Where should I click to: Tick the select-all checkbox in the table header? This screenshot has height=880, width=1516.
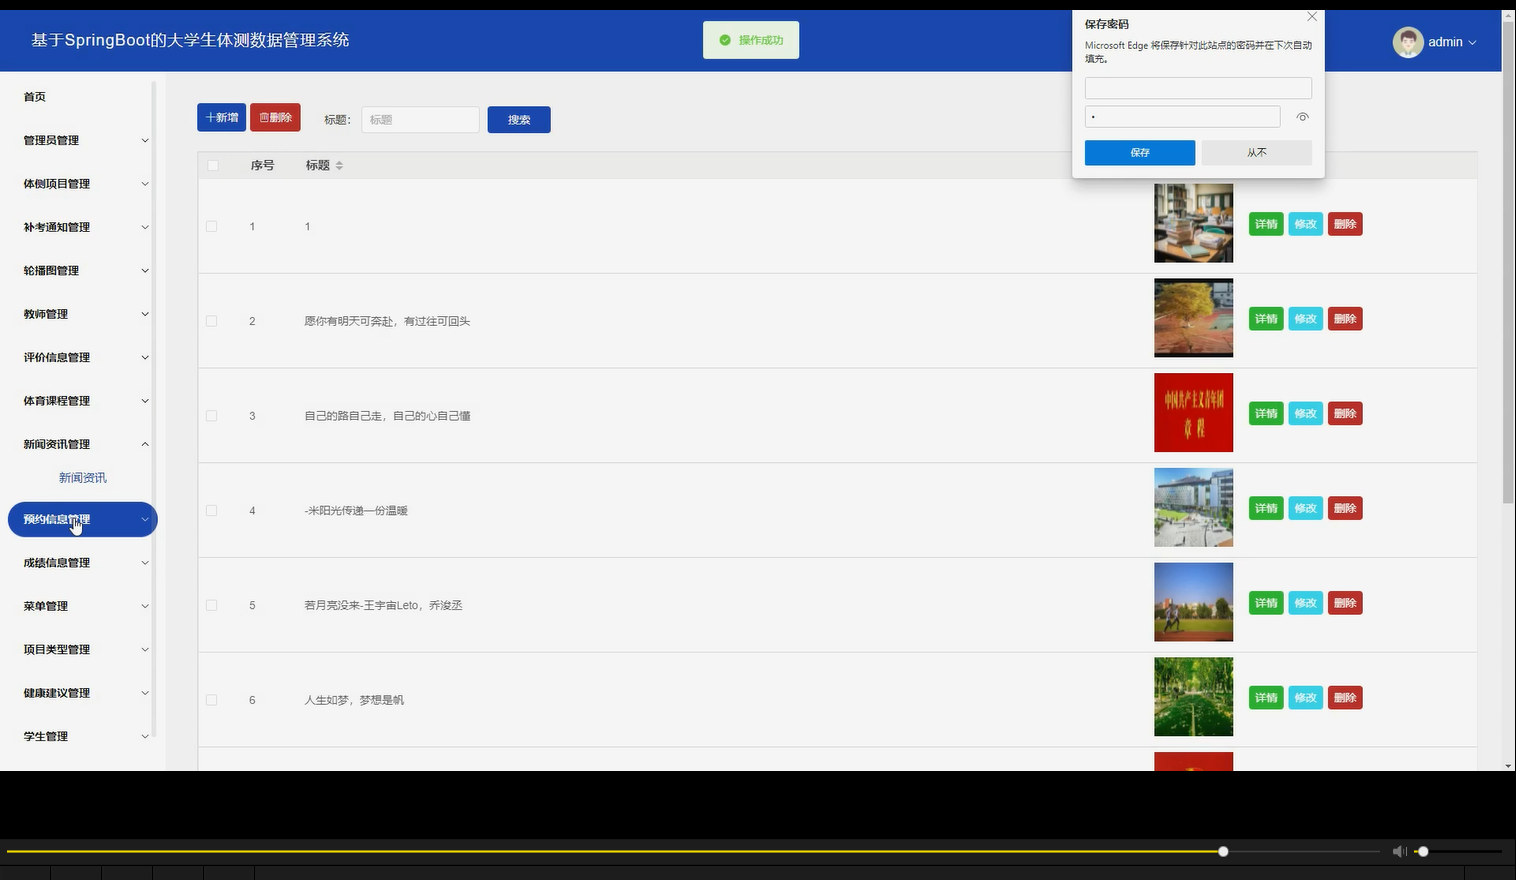[x=213, y=165]
